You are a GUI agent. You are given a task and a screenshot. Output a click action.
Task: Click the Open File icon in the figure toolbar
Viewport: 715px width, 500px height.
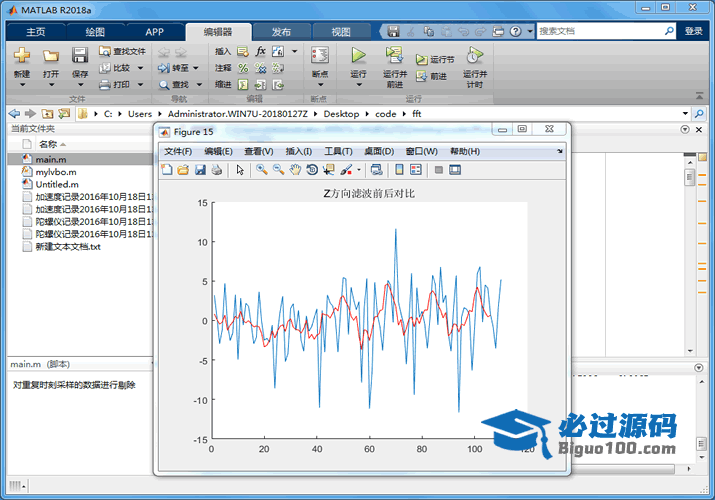coord(183,170)
